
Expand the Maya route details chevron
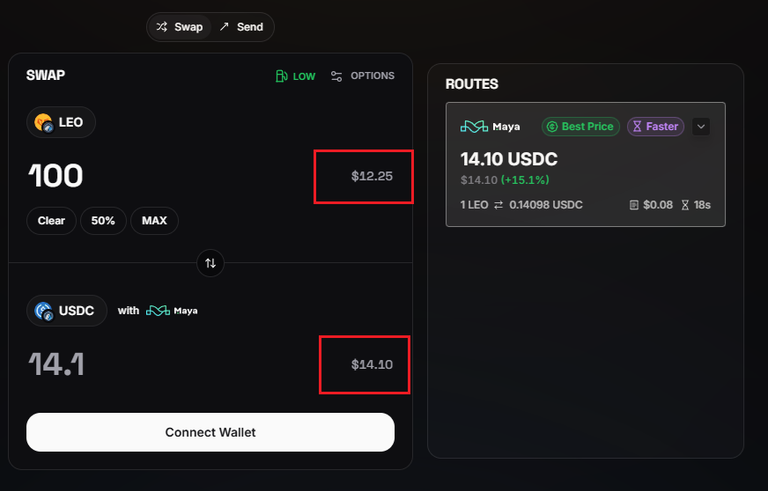[701, 126]
